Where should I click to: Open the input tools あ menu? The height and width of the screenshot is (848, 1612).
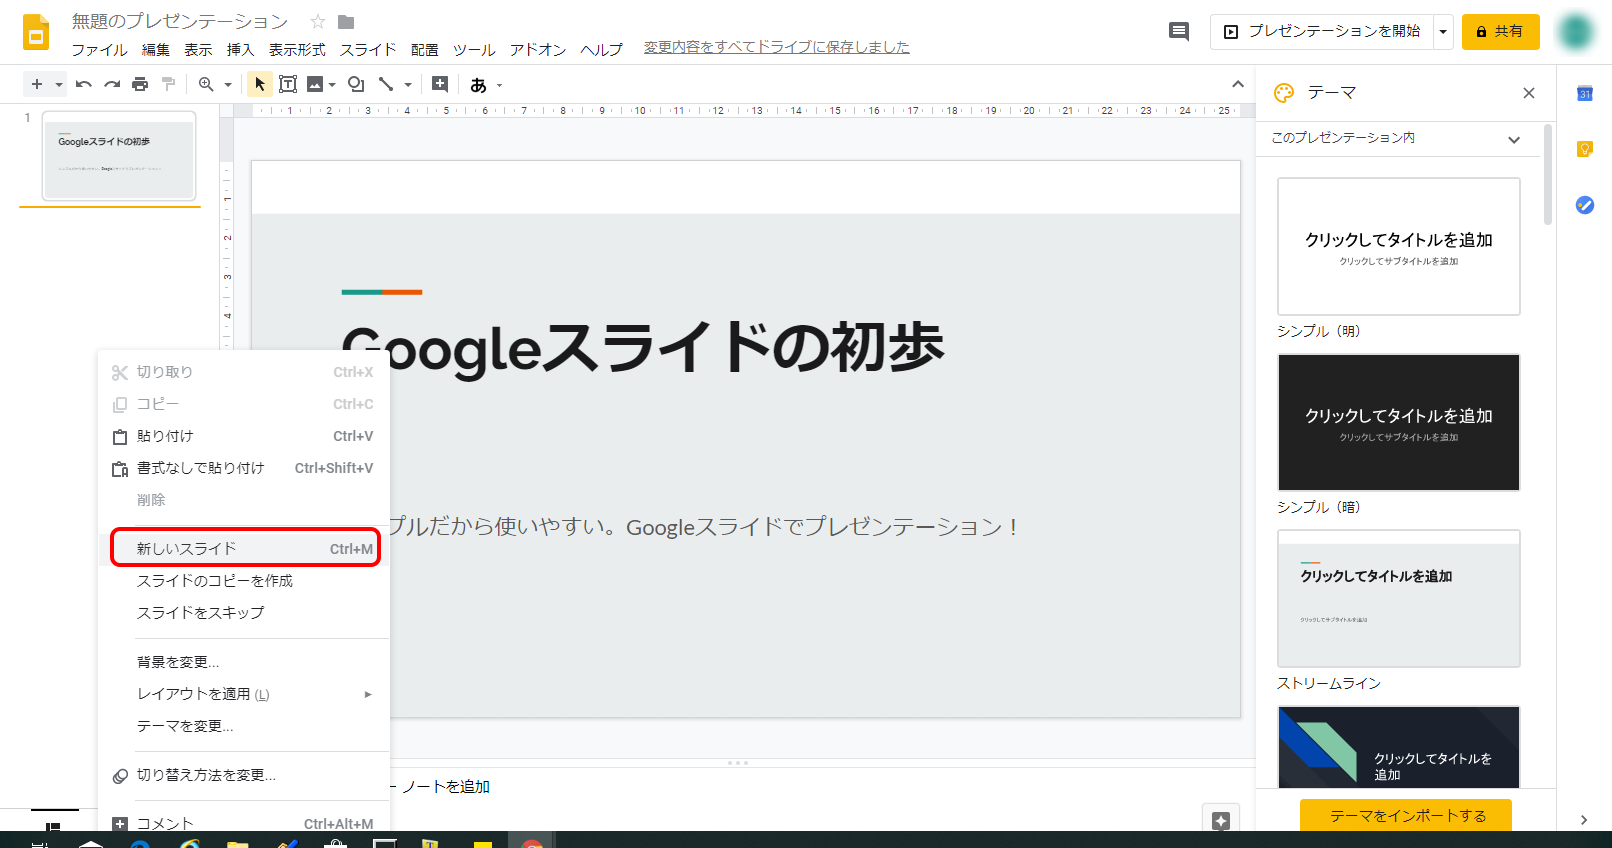479,85
